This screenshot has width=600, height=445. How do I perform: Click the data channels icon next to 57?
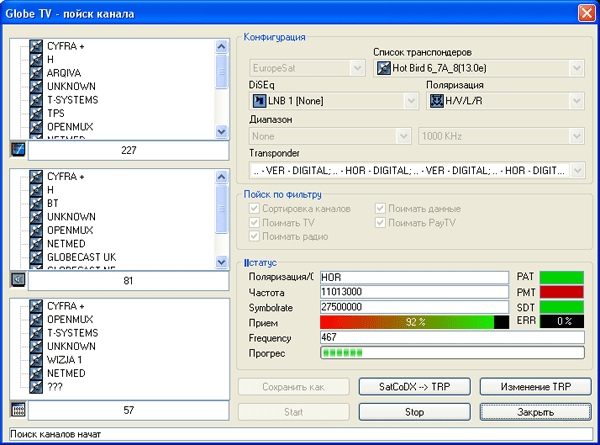18,410
